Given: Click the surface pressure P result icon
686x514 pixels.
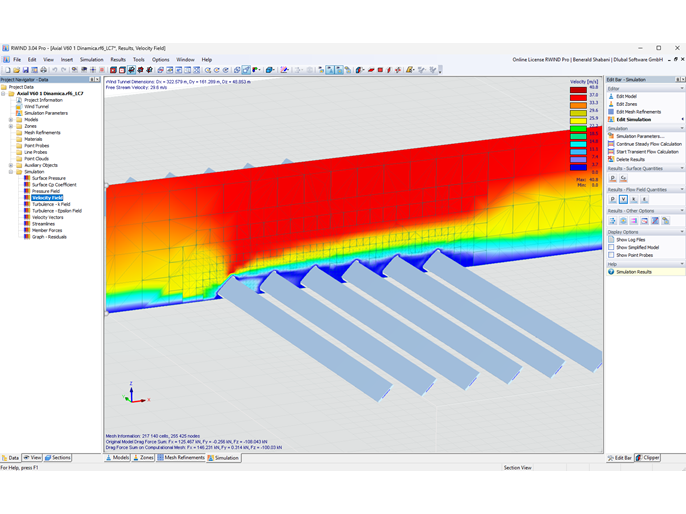Looking at the screenshot, I should pos(612,178).
